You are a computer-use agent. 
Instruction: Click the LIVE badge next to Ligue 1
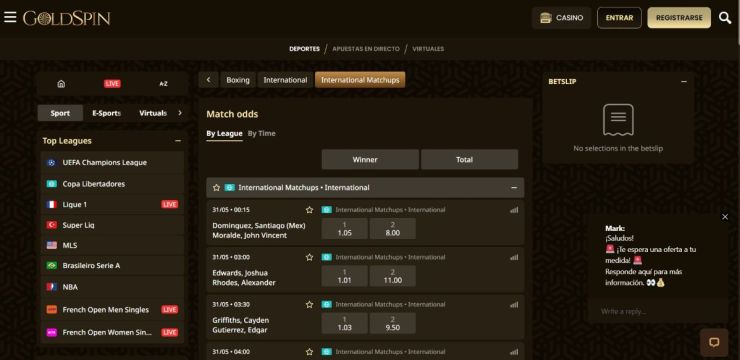tap(170, 204)
